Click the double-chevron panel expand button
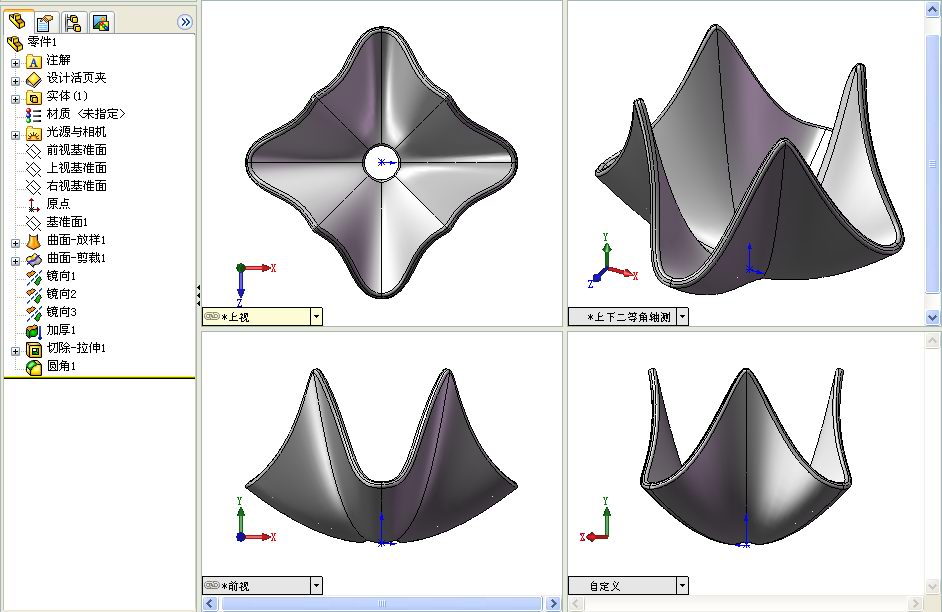Image resolution: width=942 pixels, height=612 pixels. pyautogui.click(x=185, y=22)
